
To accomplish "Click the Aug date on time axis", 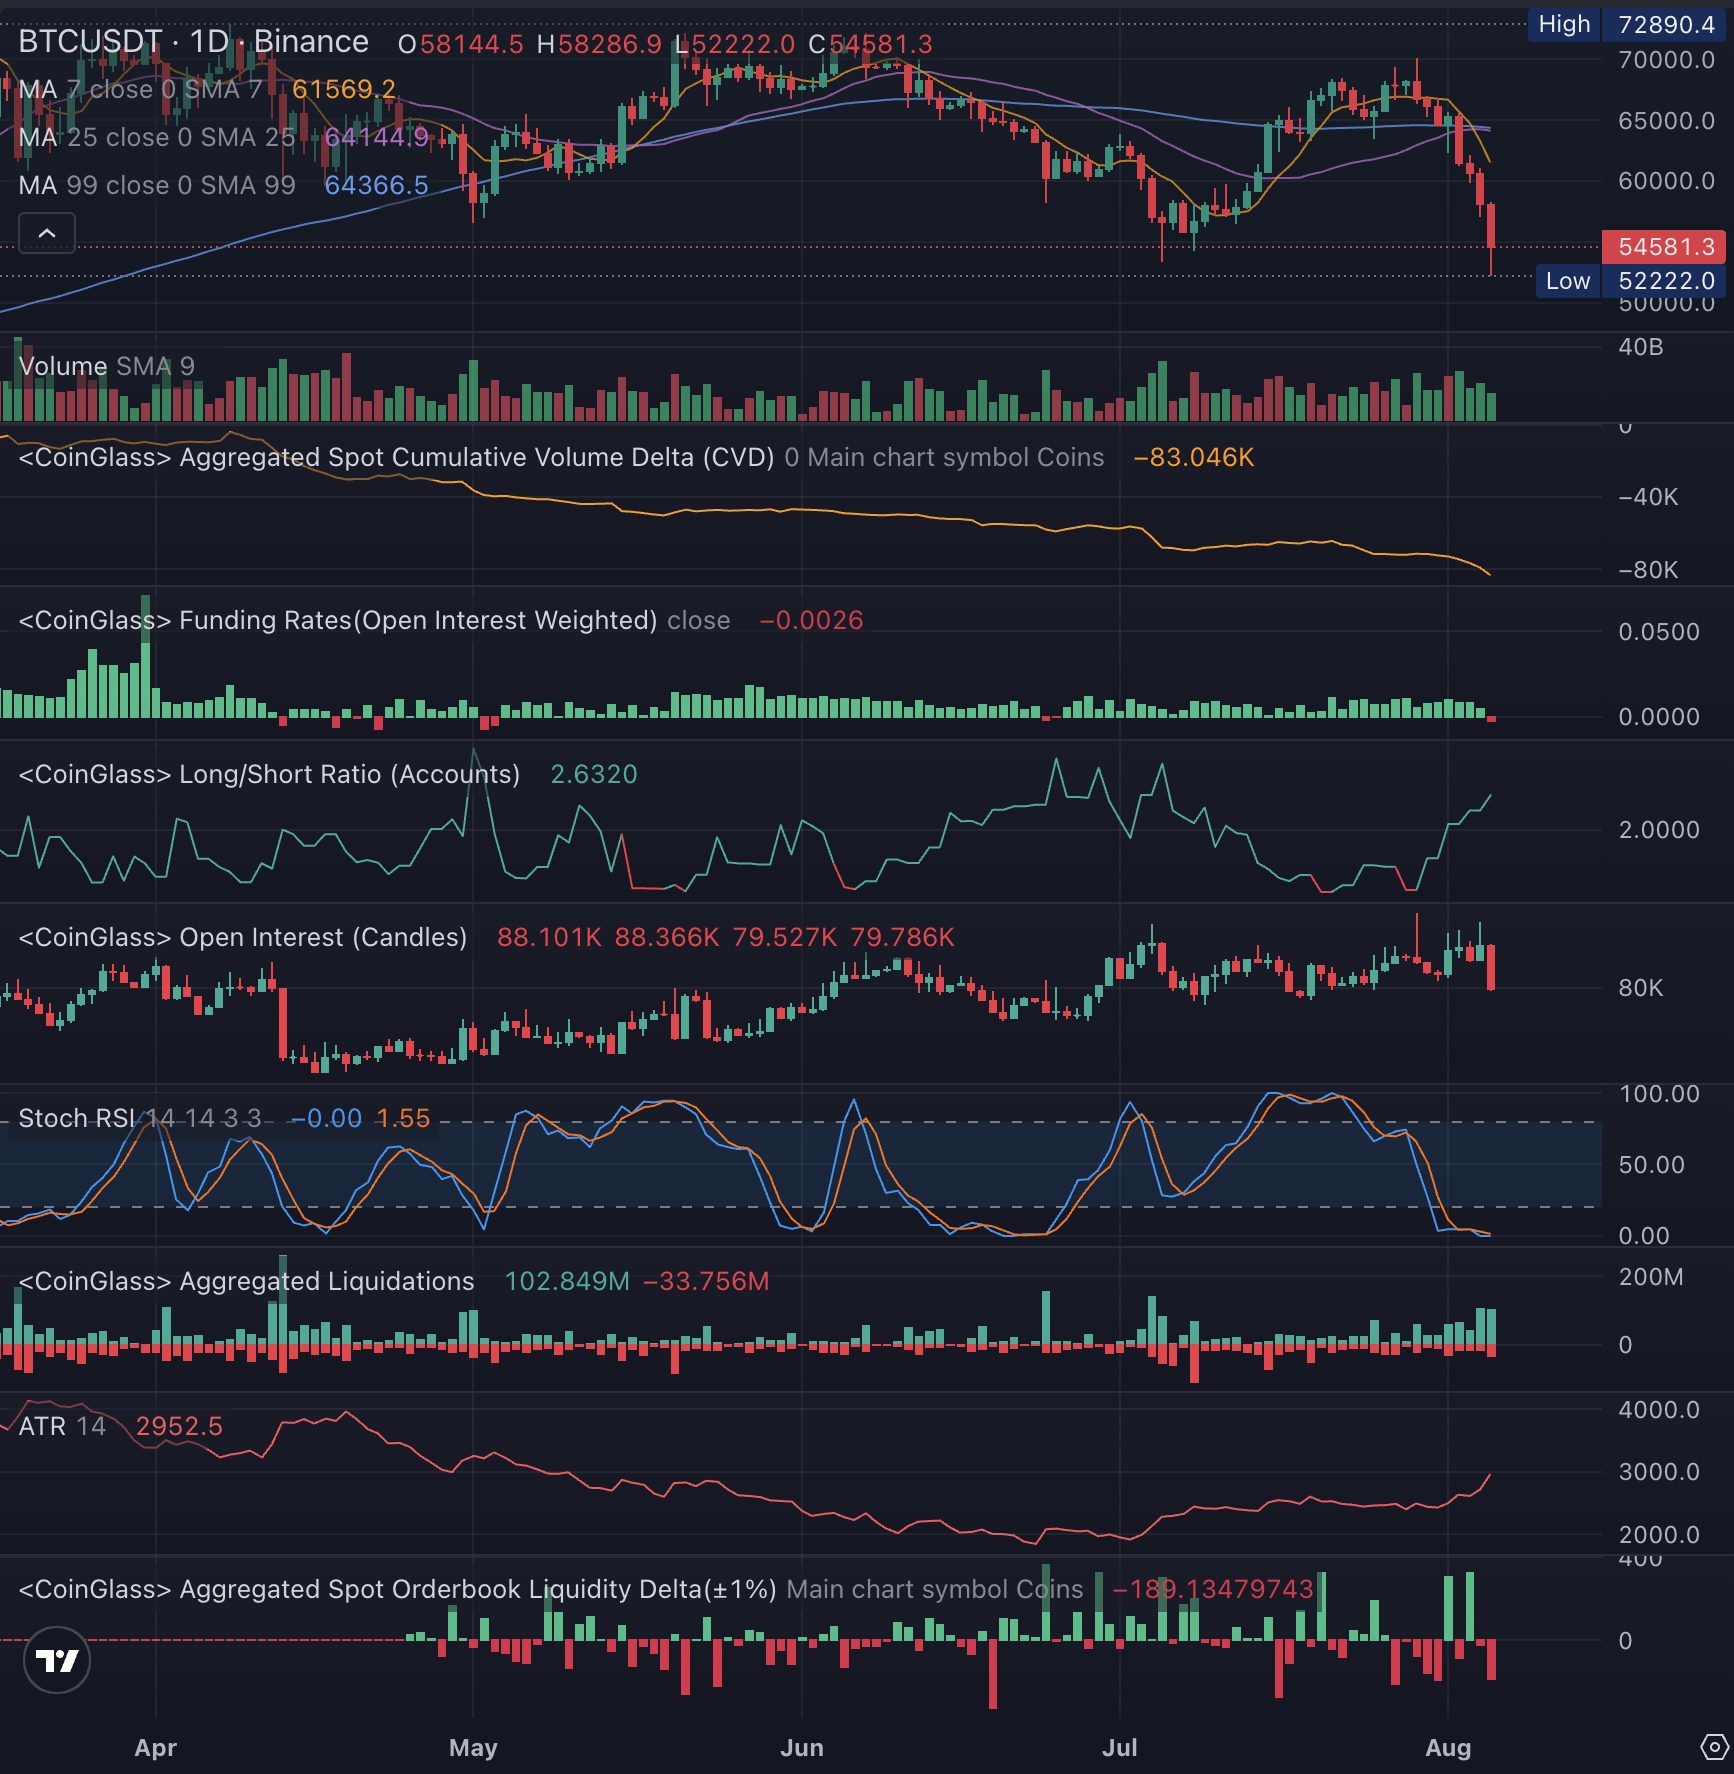I will [x=1448, y=1747].
